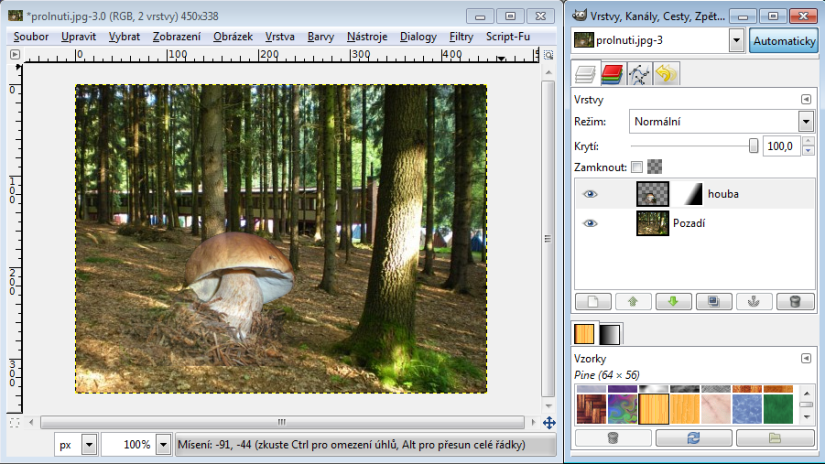Duplicate the selected layer
Image resolution: width=825 pixels, height=464 pixels.
click(714, 301)
